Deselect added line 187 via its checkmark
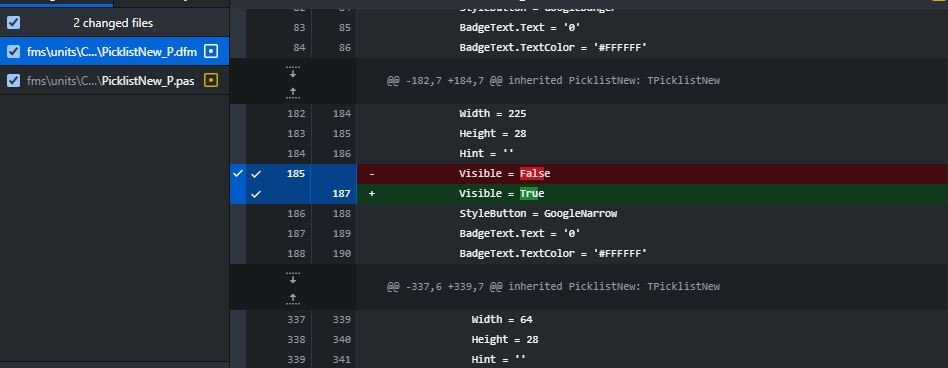Image resolution: width=948 pixels, height=368 pixels. tap(256, 194)
